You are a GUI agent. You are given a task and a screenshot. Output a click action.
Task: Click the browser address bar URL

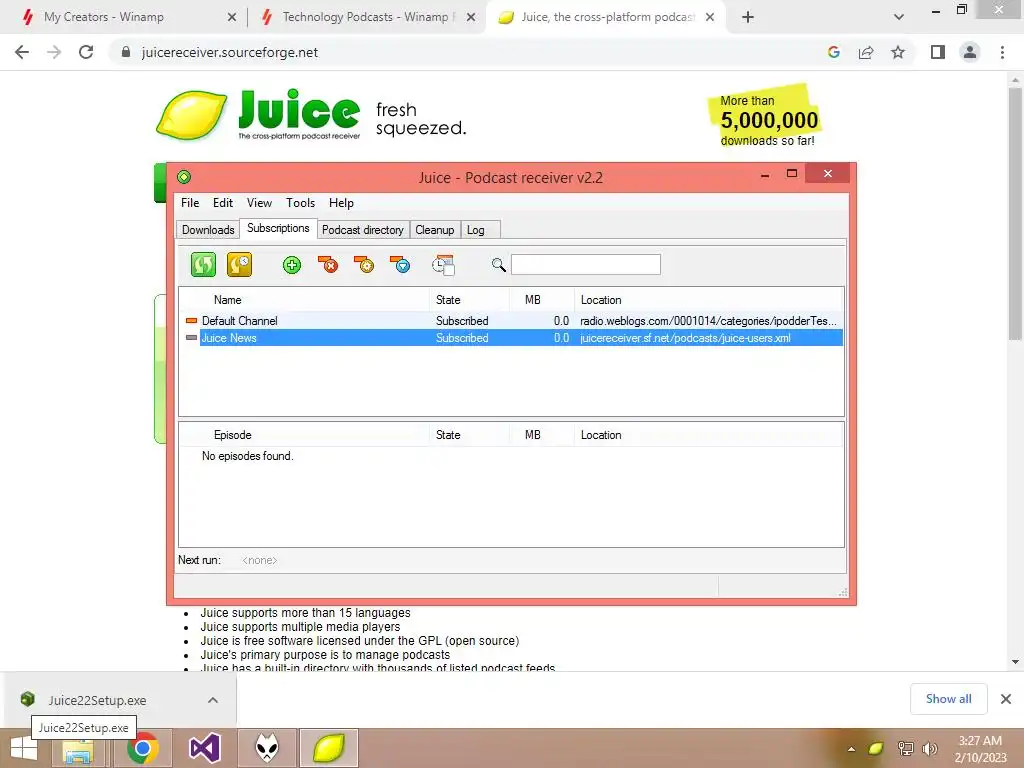pos(230,52)
